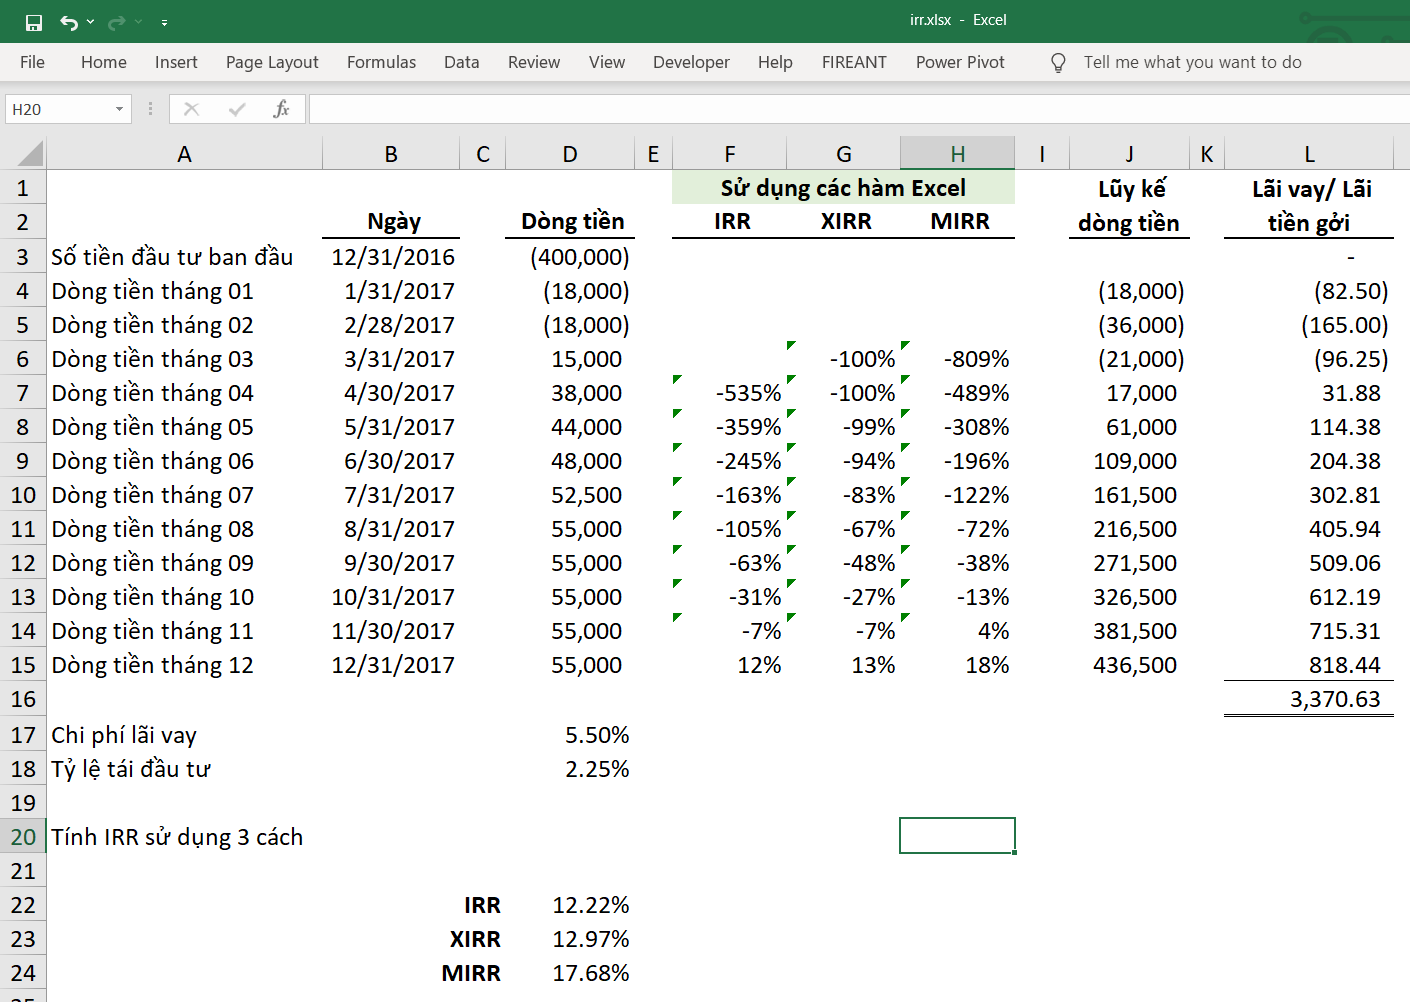Open the FIREANT tab
This screenshot has height=1002, width=1410.
(x=854, y=62)
